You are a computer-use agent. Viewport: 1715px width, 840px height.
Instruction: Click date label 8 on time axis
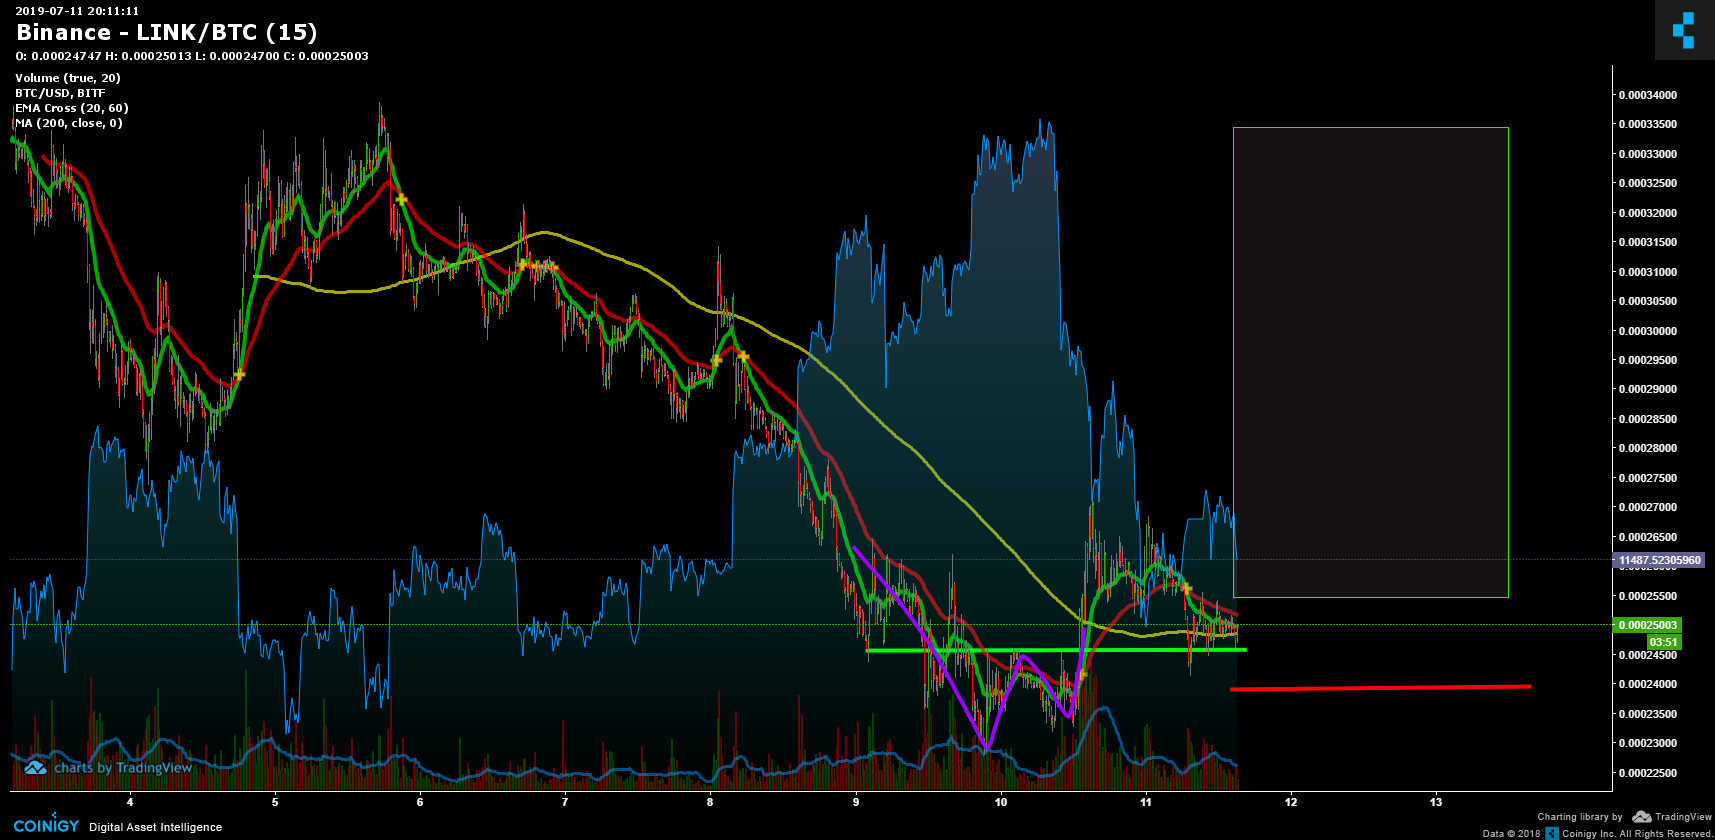(710, 802)
